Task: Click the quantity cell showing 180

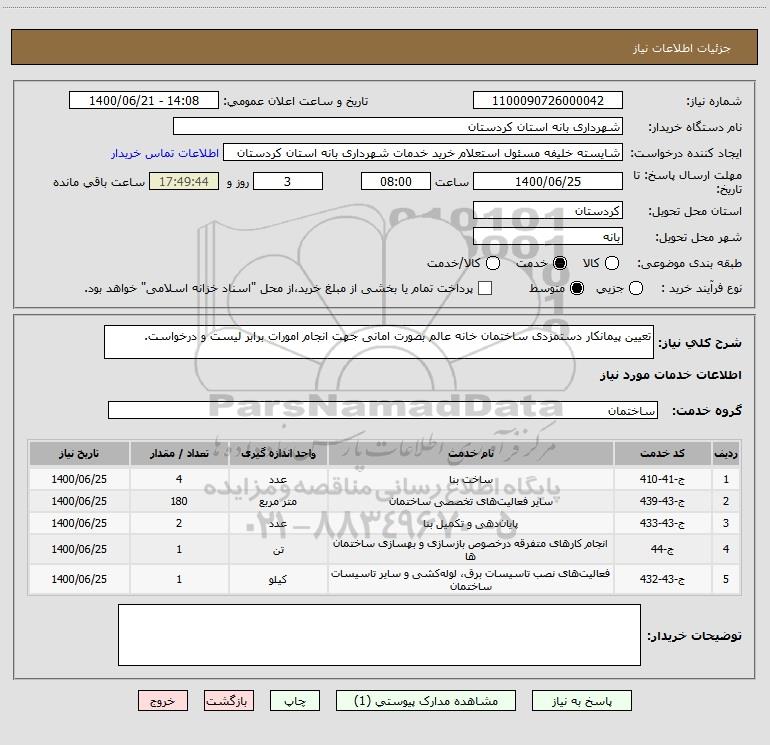Action: coord(179,501)
